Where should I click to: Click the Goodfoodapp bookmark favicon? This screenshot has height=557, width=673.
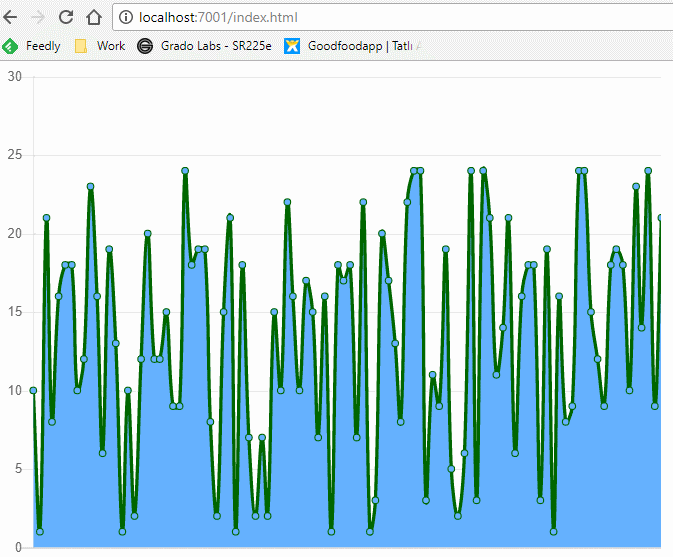292,46
